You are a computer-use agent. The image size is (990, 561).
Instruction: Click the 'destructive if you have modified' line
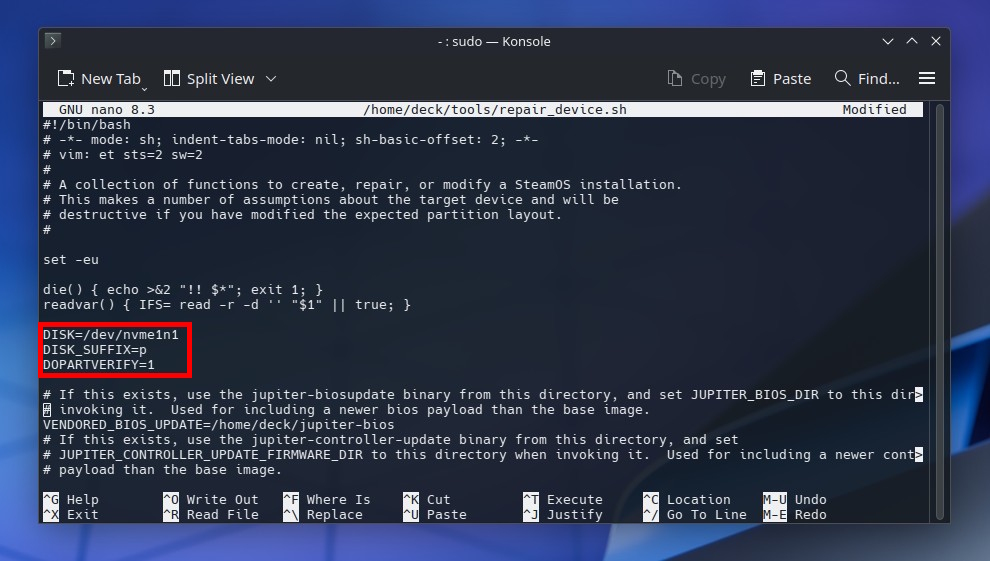(302, 215)
